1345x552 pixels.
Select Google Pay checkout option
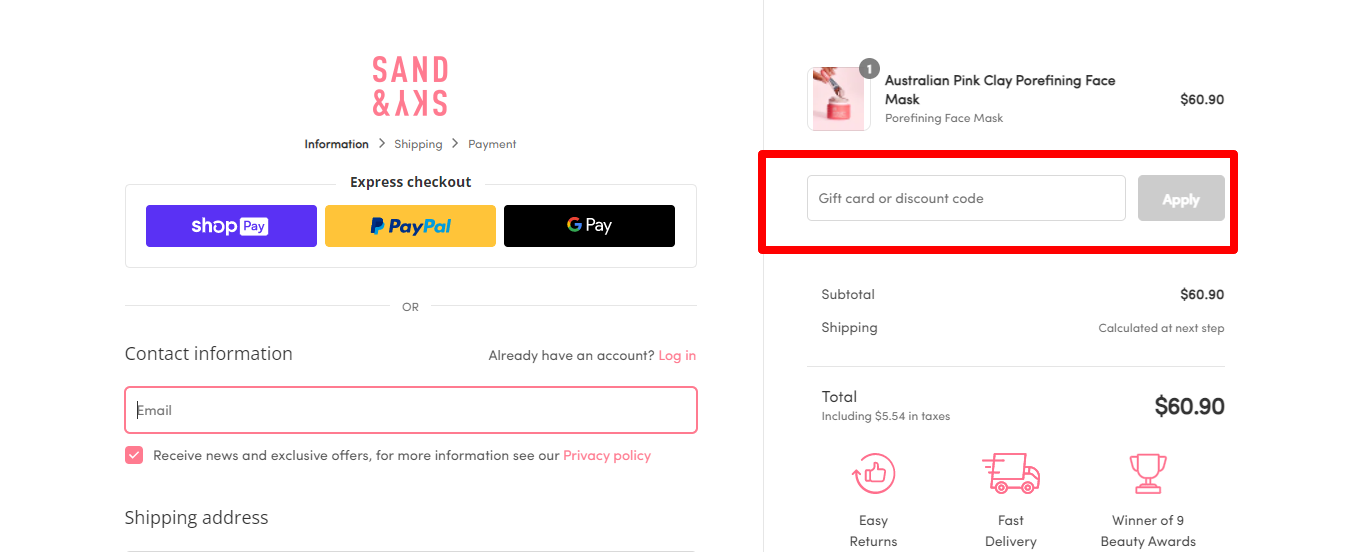click(x=589, y=226)
